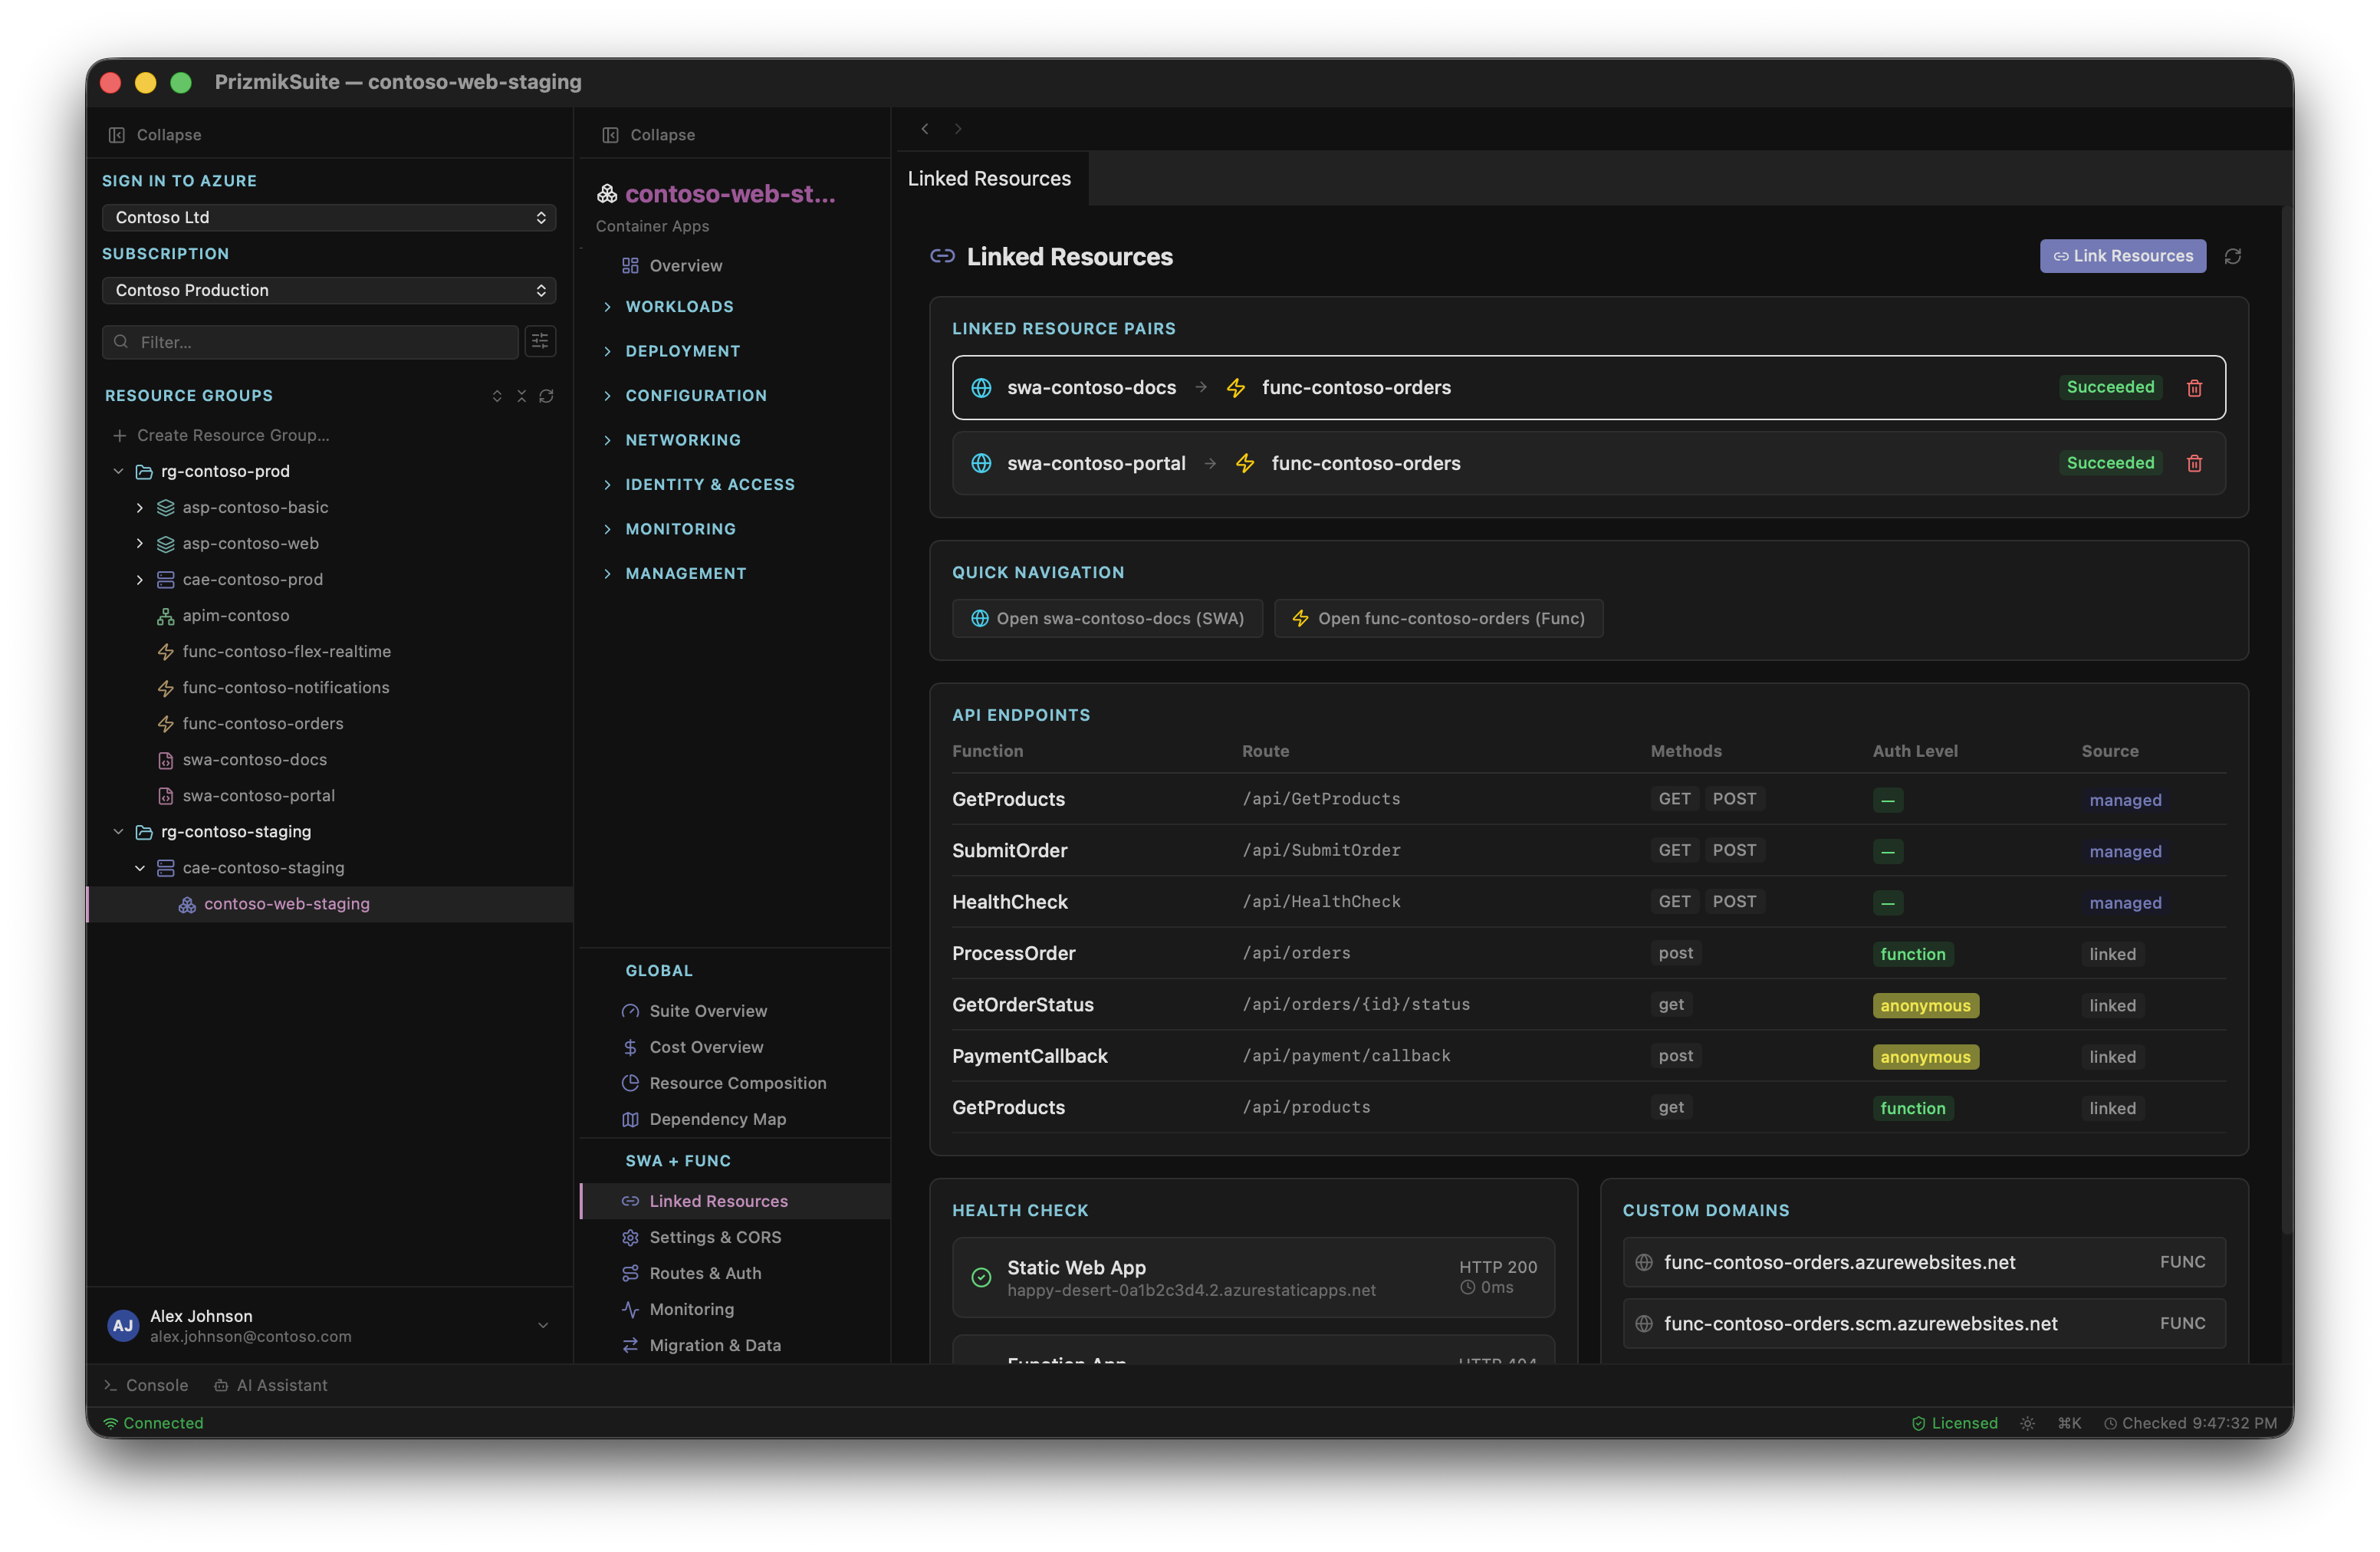Select the swa-contoso-portal linked pair row
Screen dimensions: 2380x1552
pyautogui.click(x=1588, y=463)
